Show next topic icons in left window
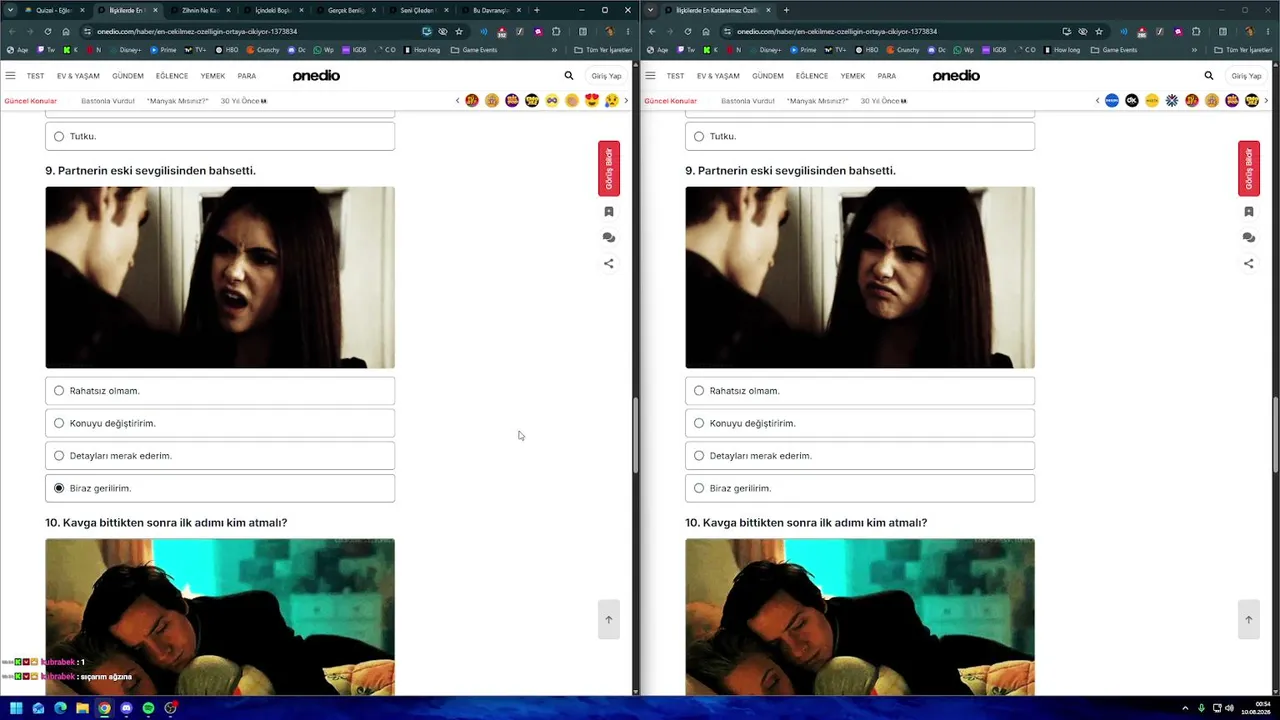Image resolution: width=1280 pixels, height=720 pixels. 626,101
